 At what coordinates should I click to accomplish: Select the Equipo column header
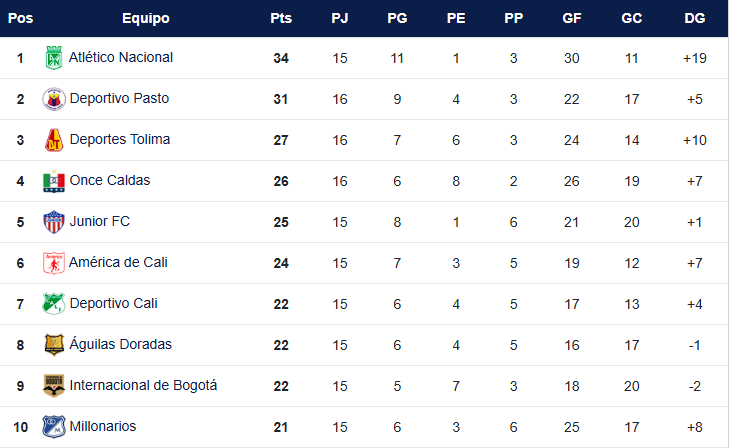[x=145, y=18]
